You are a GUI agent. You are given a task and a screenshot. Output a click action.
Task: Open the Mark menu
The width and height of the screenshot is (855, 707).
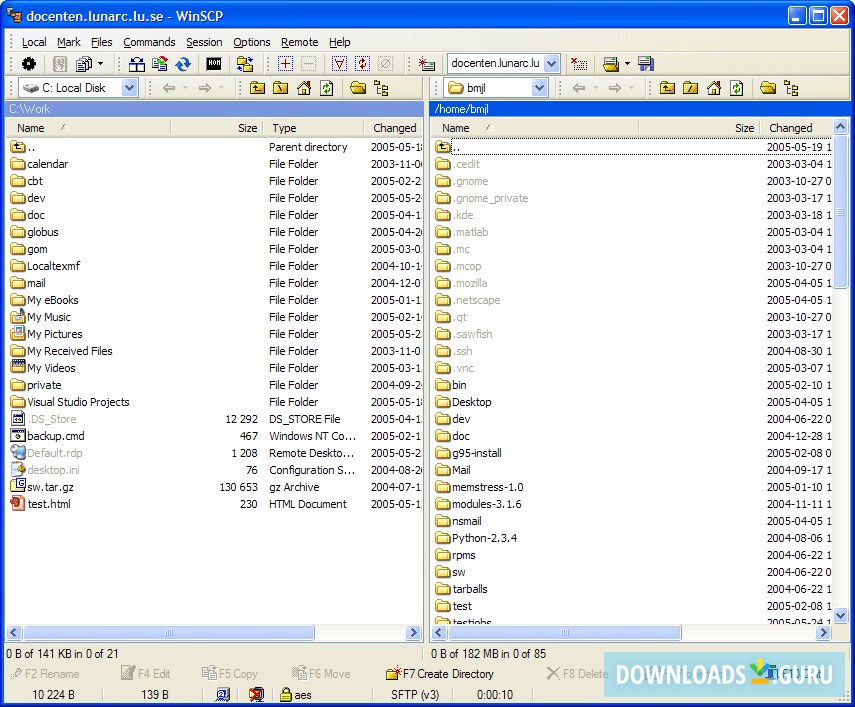coord(69,42)
